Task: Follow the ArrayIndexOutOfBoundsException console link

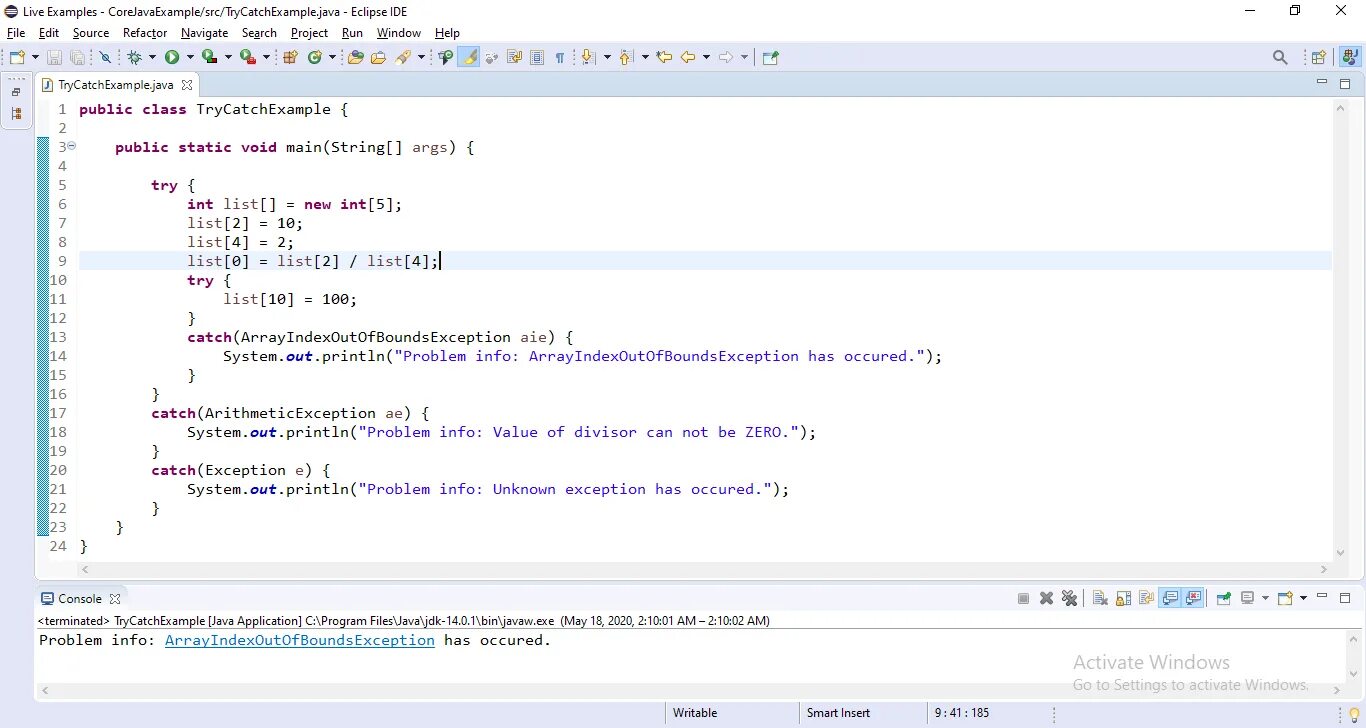Action: pos(299,640)
